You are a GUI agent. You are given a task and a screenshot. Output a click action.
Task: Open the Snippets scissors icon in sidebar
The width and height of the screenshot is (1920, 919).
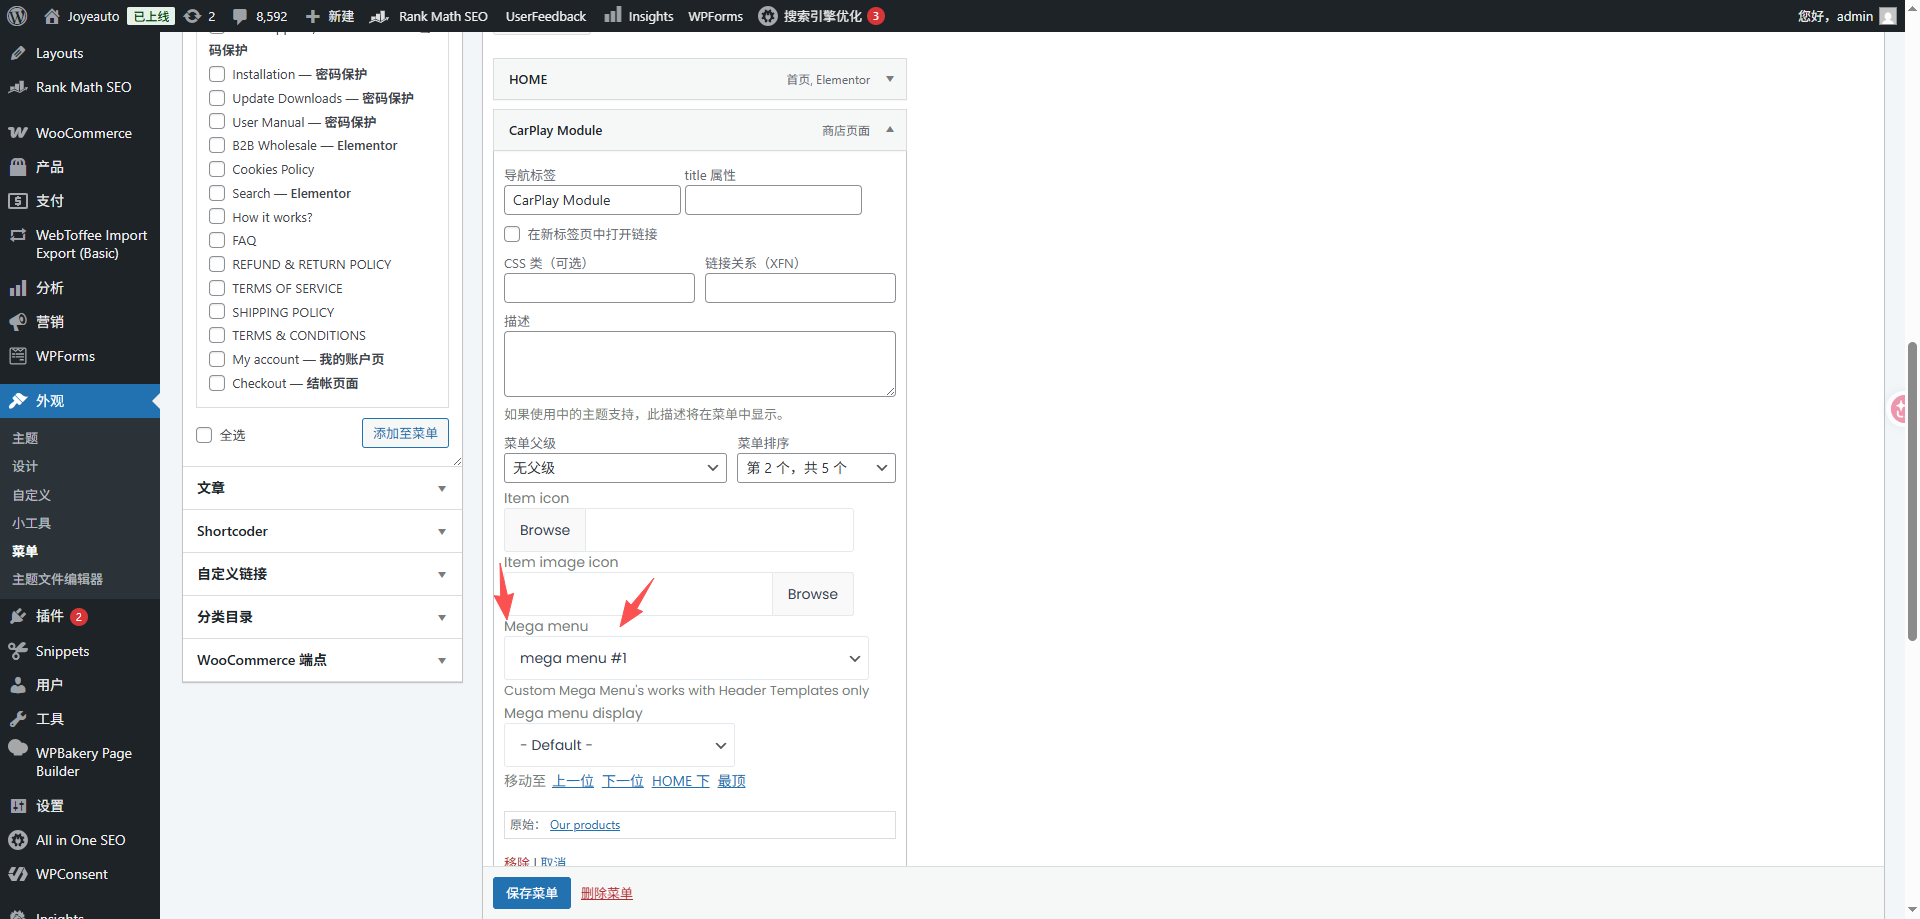pos(18,651)
